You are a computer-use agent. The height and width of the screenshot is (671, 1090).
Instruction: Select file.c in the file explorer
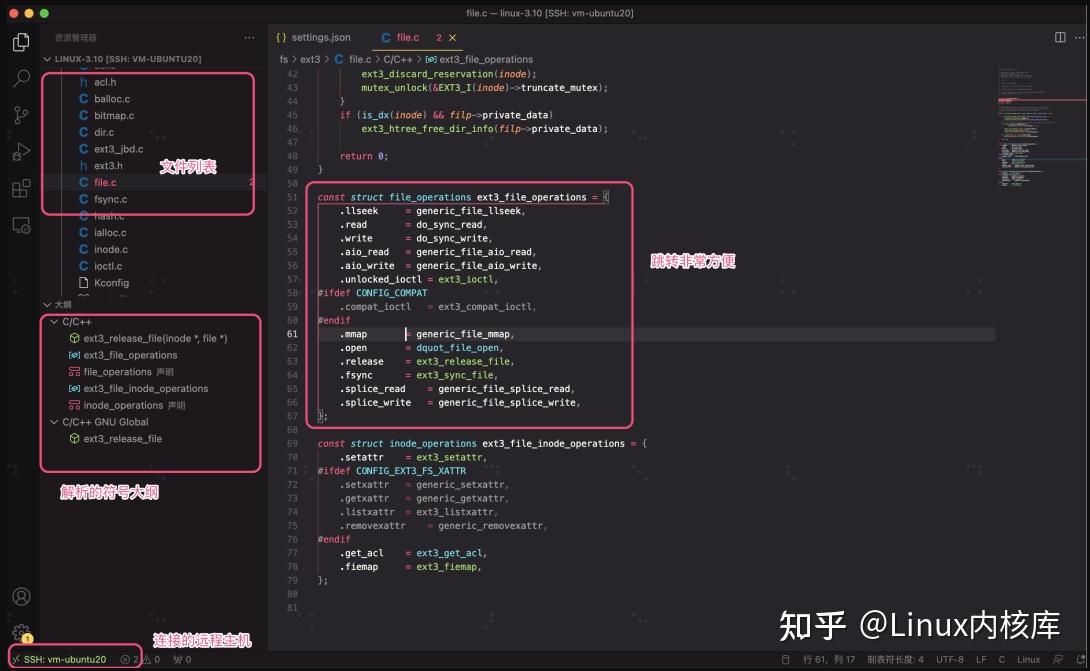click(x=105, y=182)
